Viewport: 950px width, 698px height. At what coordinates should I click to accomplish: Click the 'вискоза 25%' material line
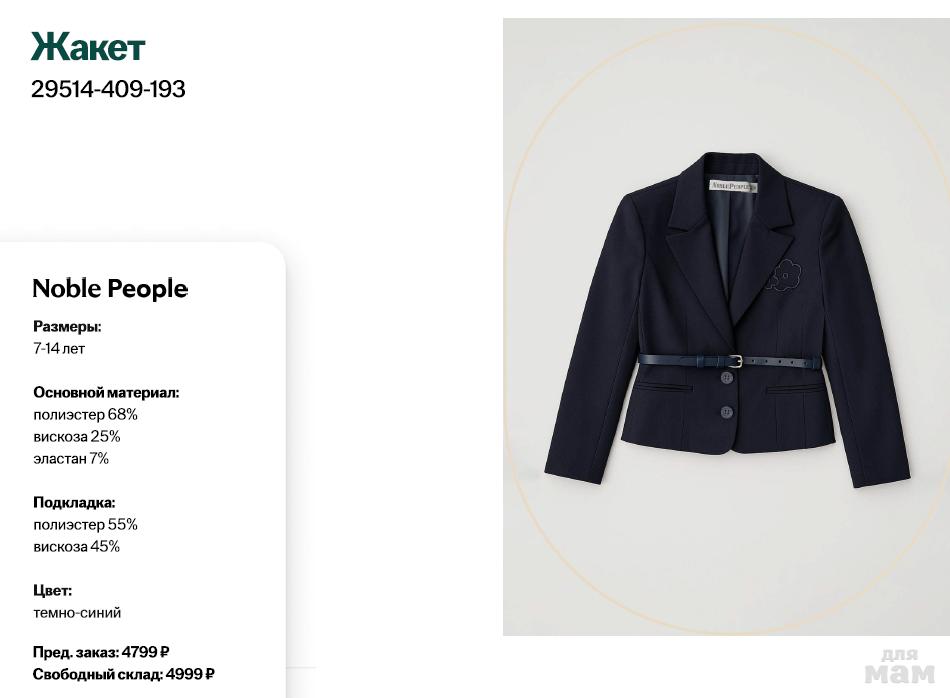(76, 436)
